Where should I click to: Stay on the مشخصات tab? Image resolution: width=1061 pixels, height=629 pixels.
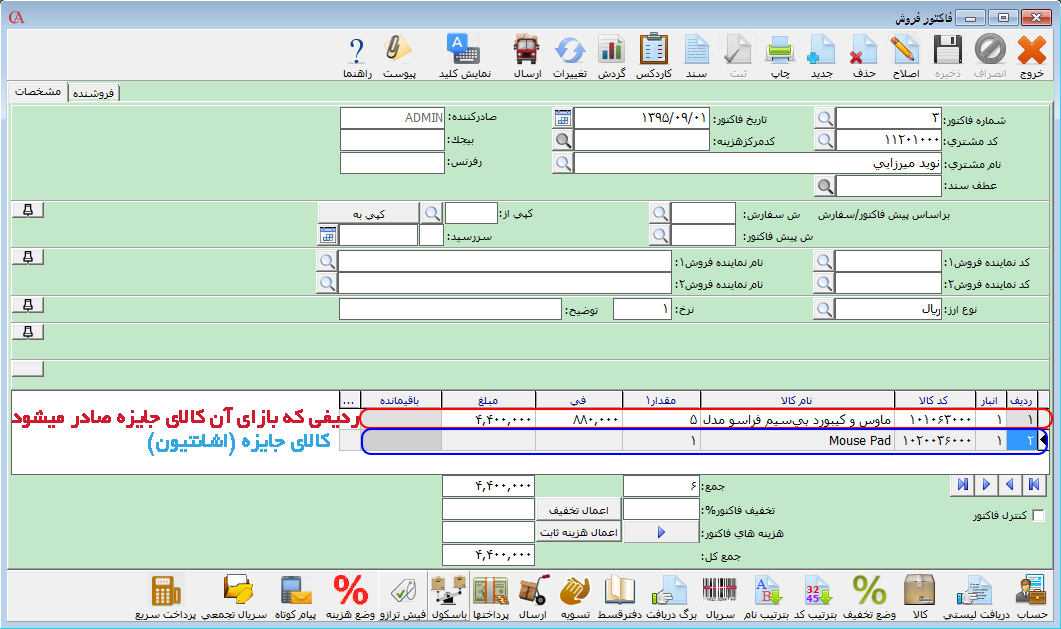(39, 89)
